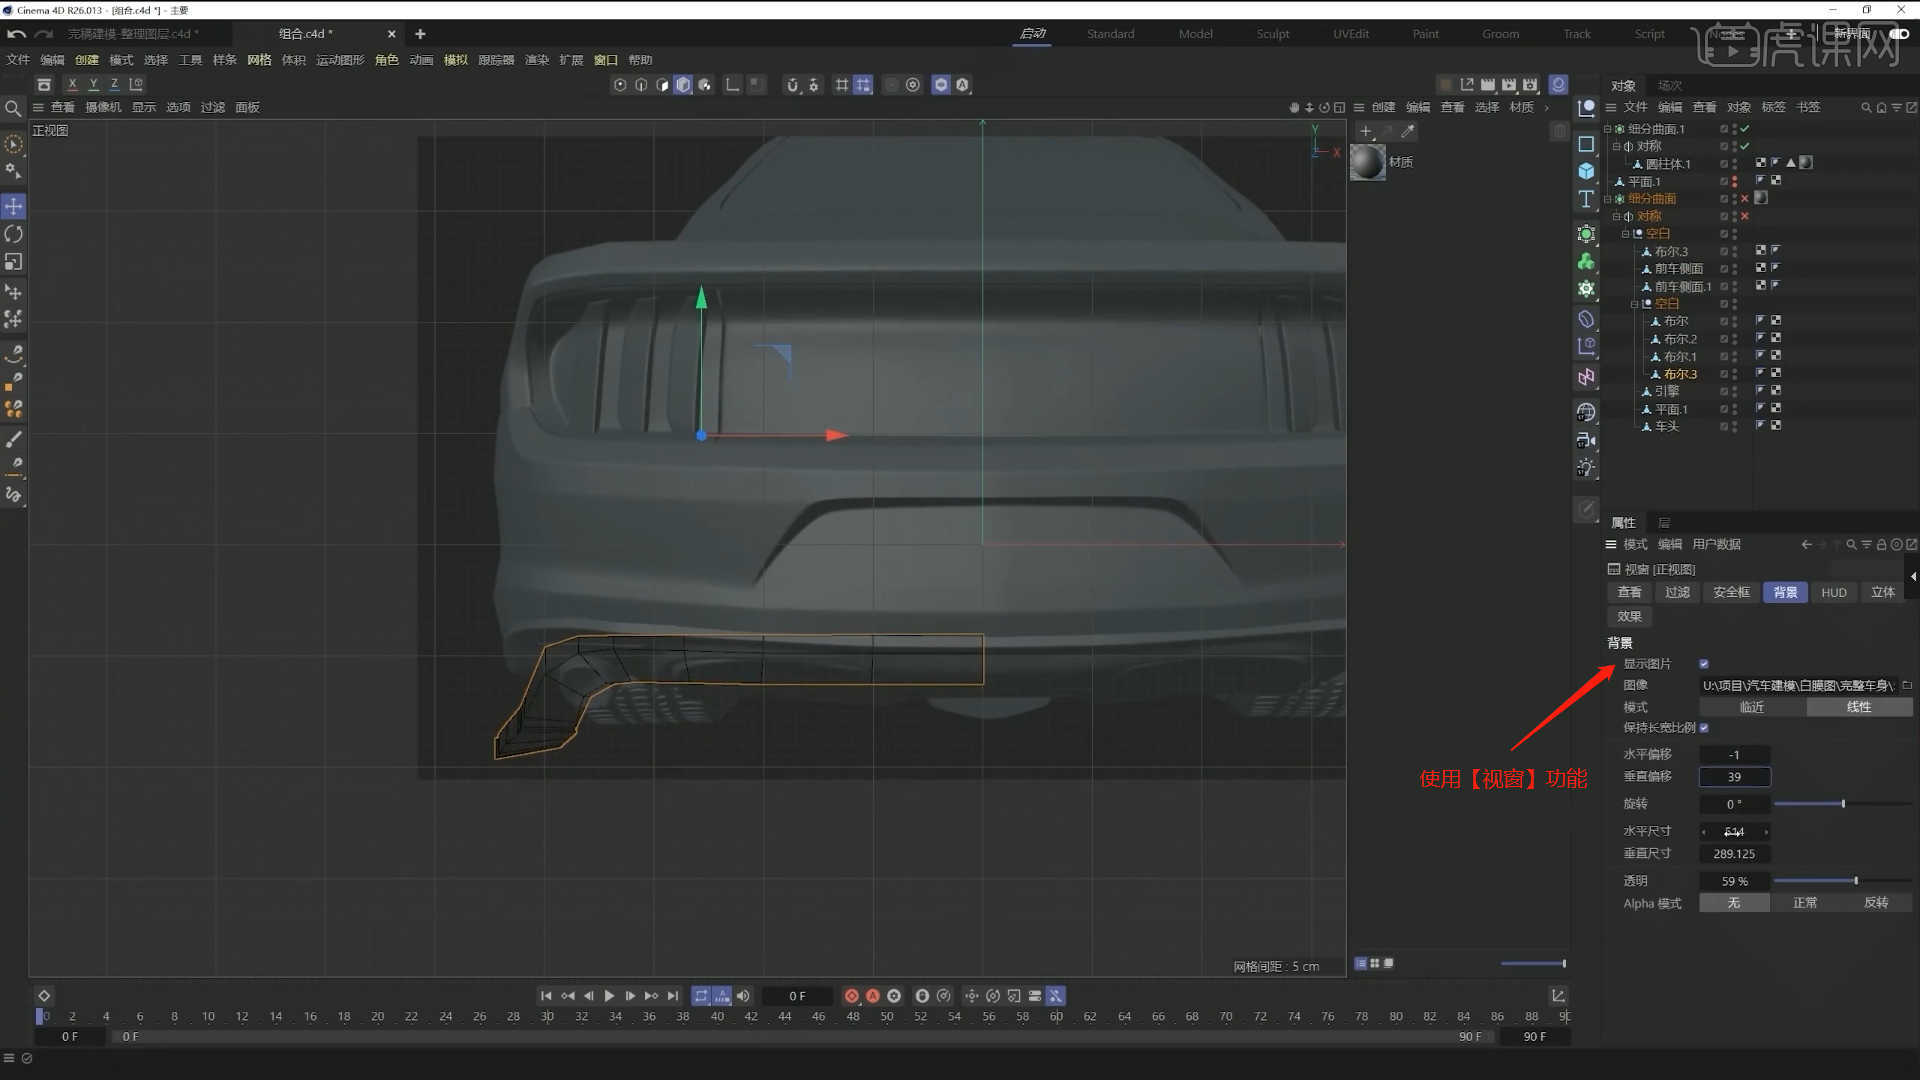Viewport: 1920px width, 1080px height.
Task: Toggle green checkmark of 细分曲面.1
Action: 1745,129
